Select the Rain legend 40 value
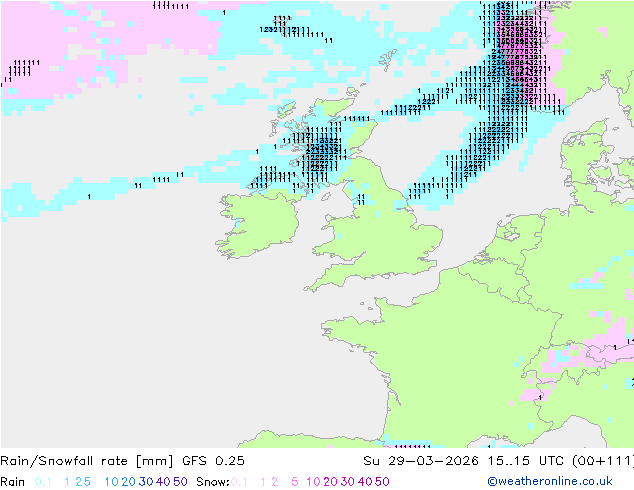Viewport: 634px width, 490px height. [x=163, y=482]
